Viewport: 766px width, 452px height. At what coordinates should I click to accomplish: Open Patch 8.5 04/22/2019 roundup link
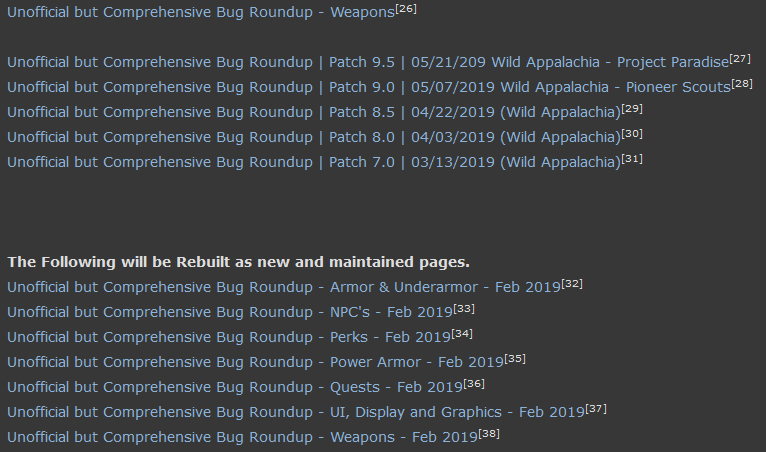tap(314, 112)
